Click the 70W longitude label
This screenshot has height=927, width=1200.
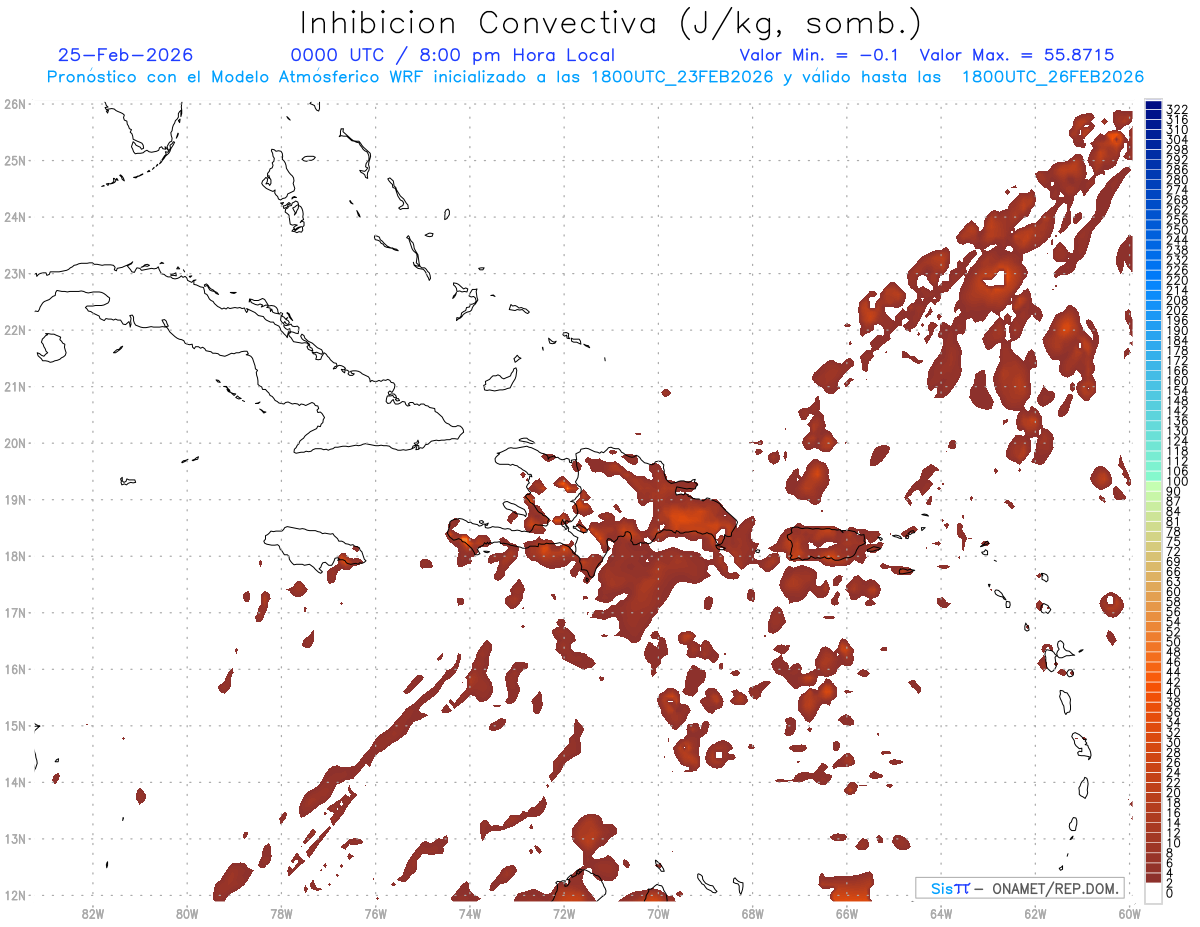click(x=658, y=913)
